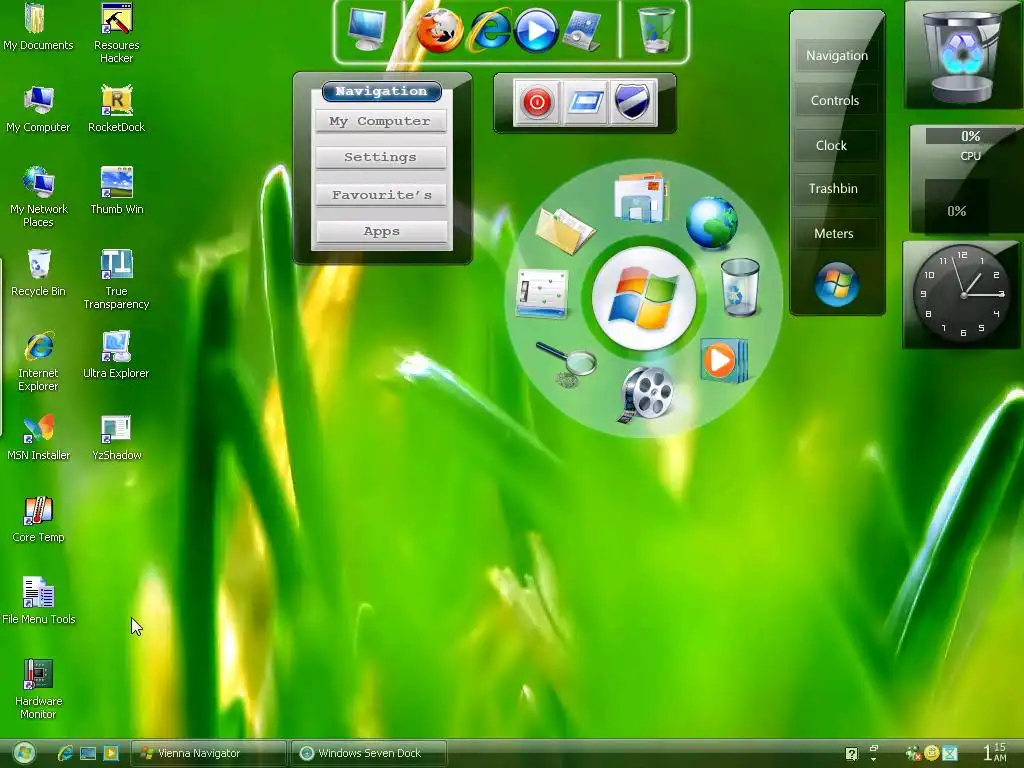Open Favourite's in the Navigation widget
This screenshot has height=768, width=1024.
click(x=381, y=195)
